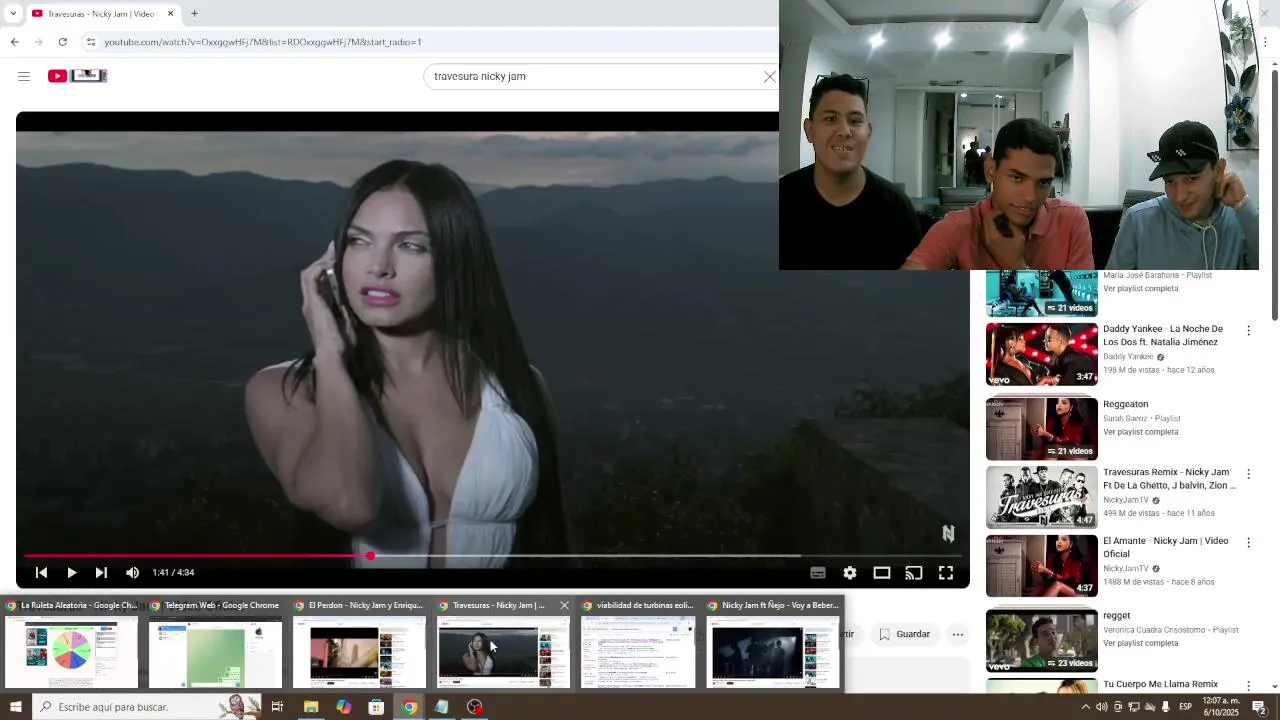
Task: Enter fullscreen mode
Action: (946, 573)
